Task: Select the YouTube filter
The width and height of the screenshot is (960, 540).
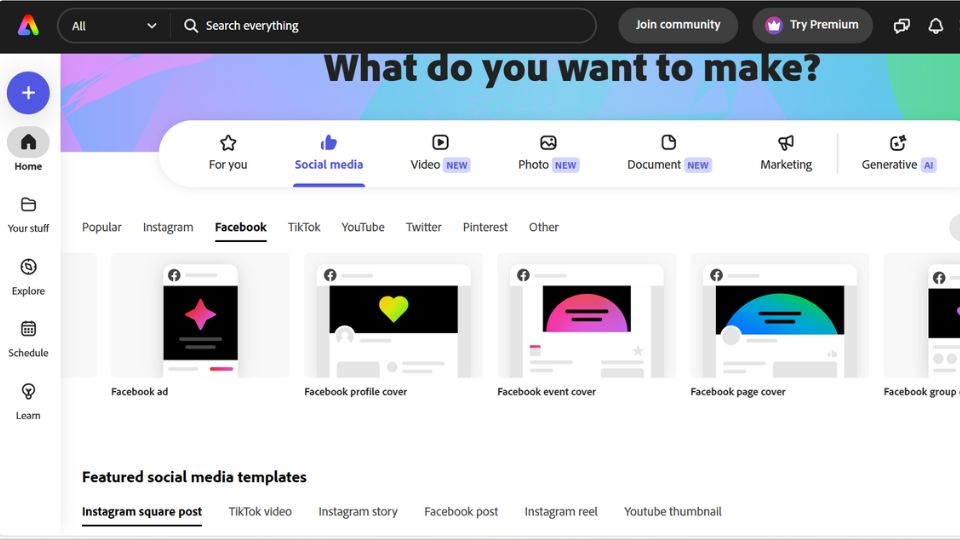Action: coord(363,227)
